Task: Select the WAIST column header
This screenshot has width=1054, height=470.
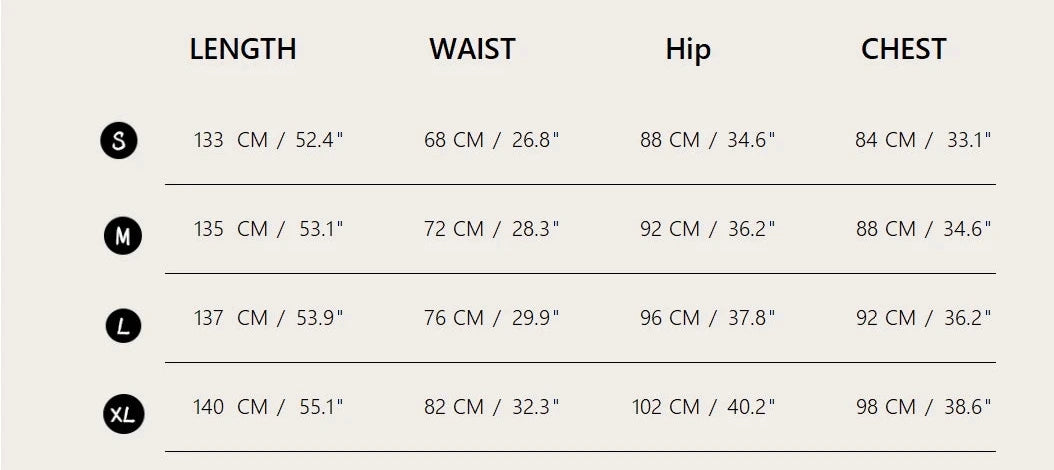Action: tap(472, 49)
